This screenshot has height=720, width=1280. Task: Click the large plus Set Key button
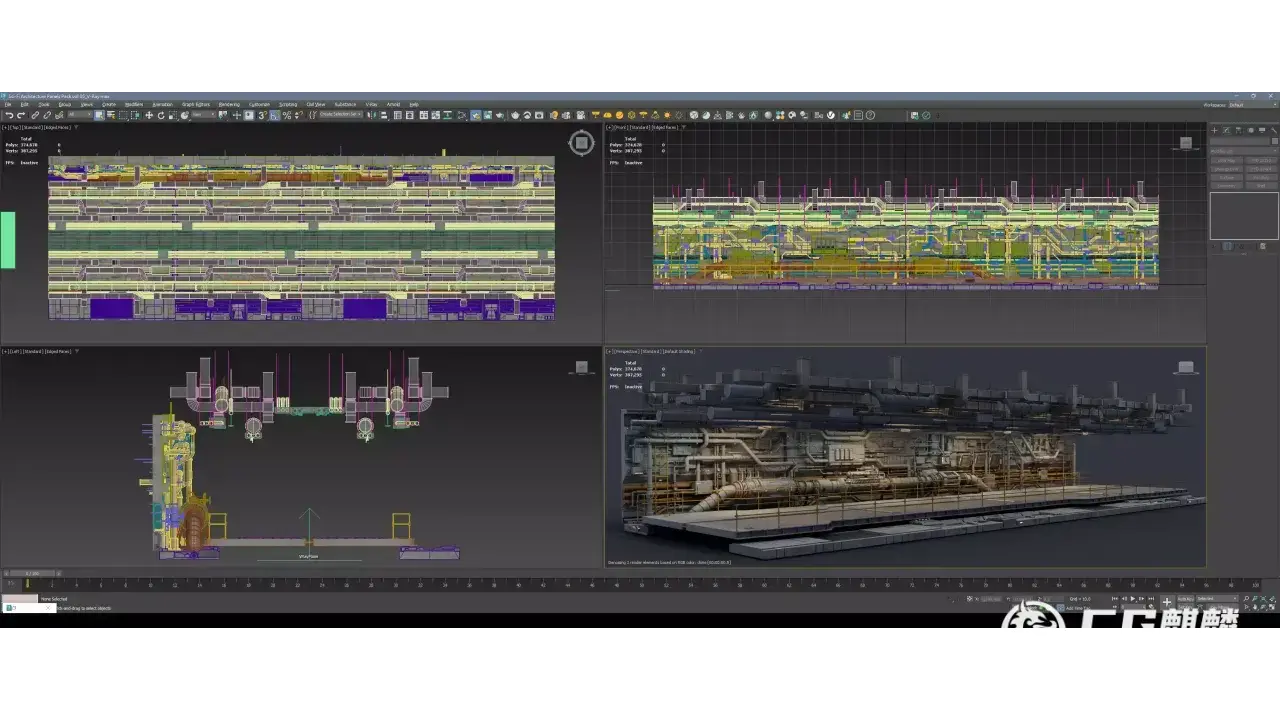point(1166,603)
